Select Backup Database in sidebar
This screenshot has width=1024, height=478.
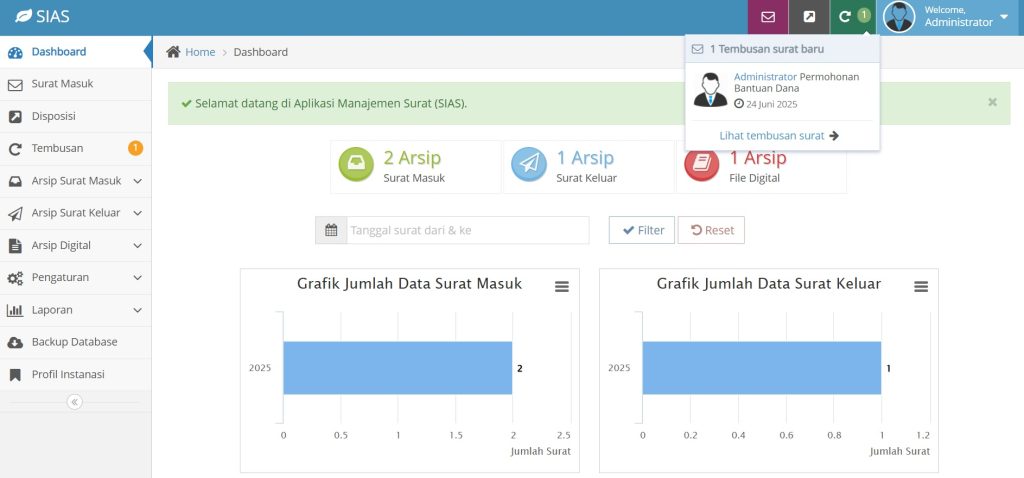pos(76,342)
